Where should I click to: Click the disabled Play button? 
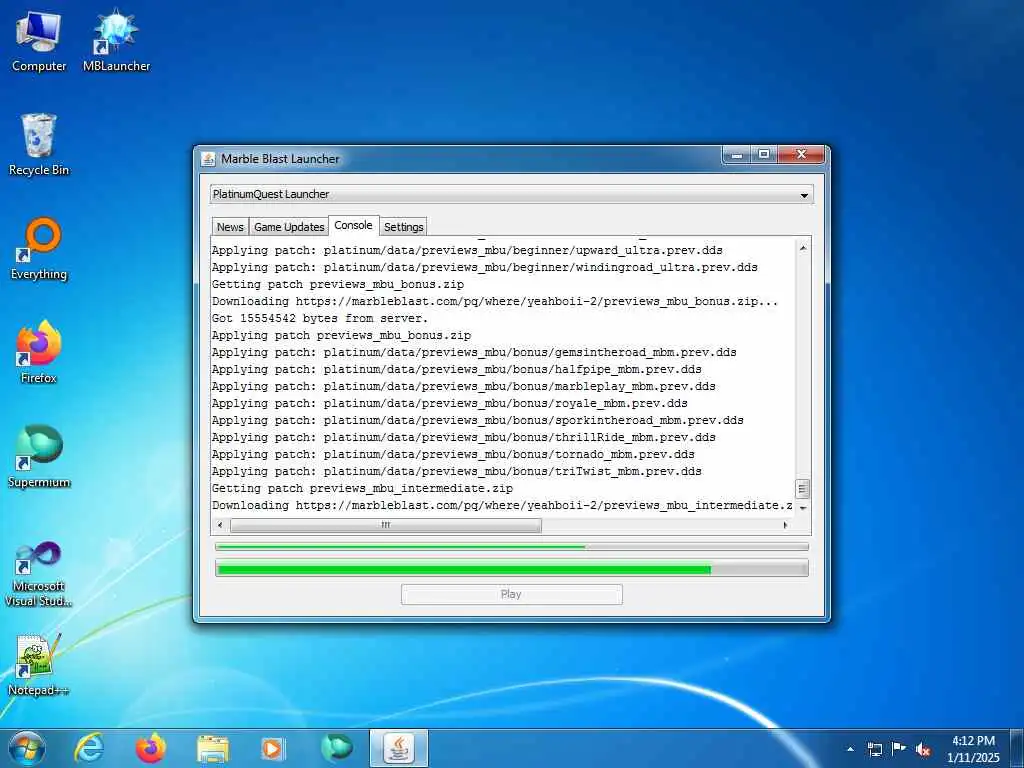pyautogui.click(x=511, y=594)
